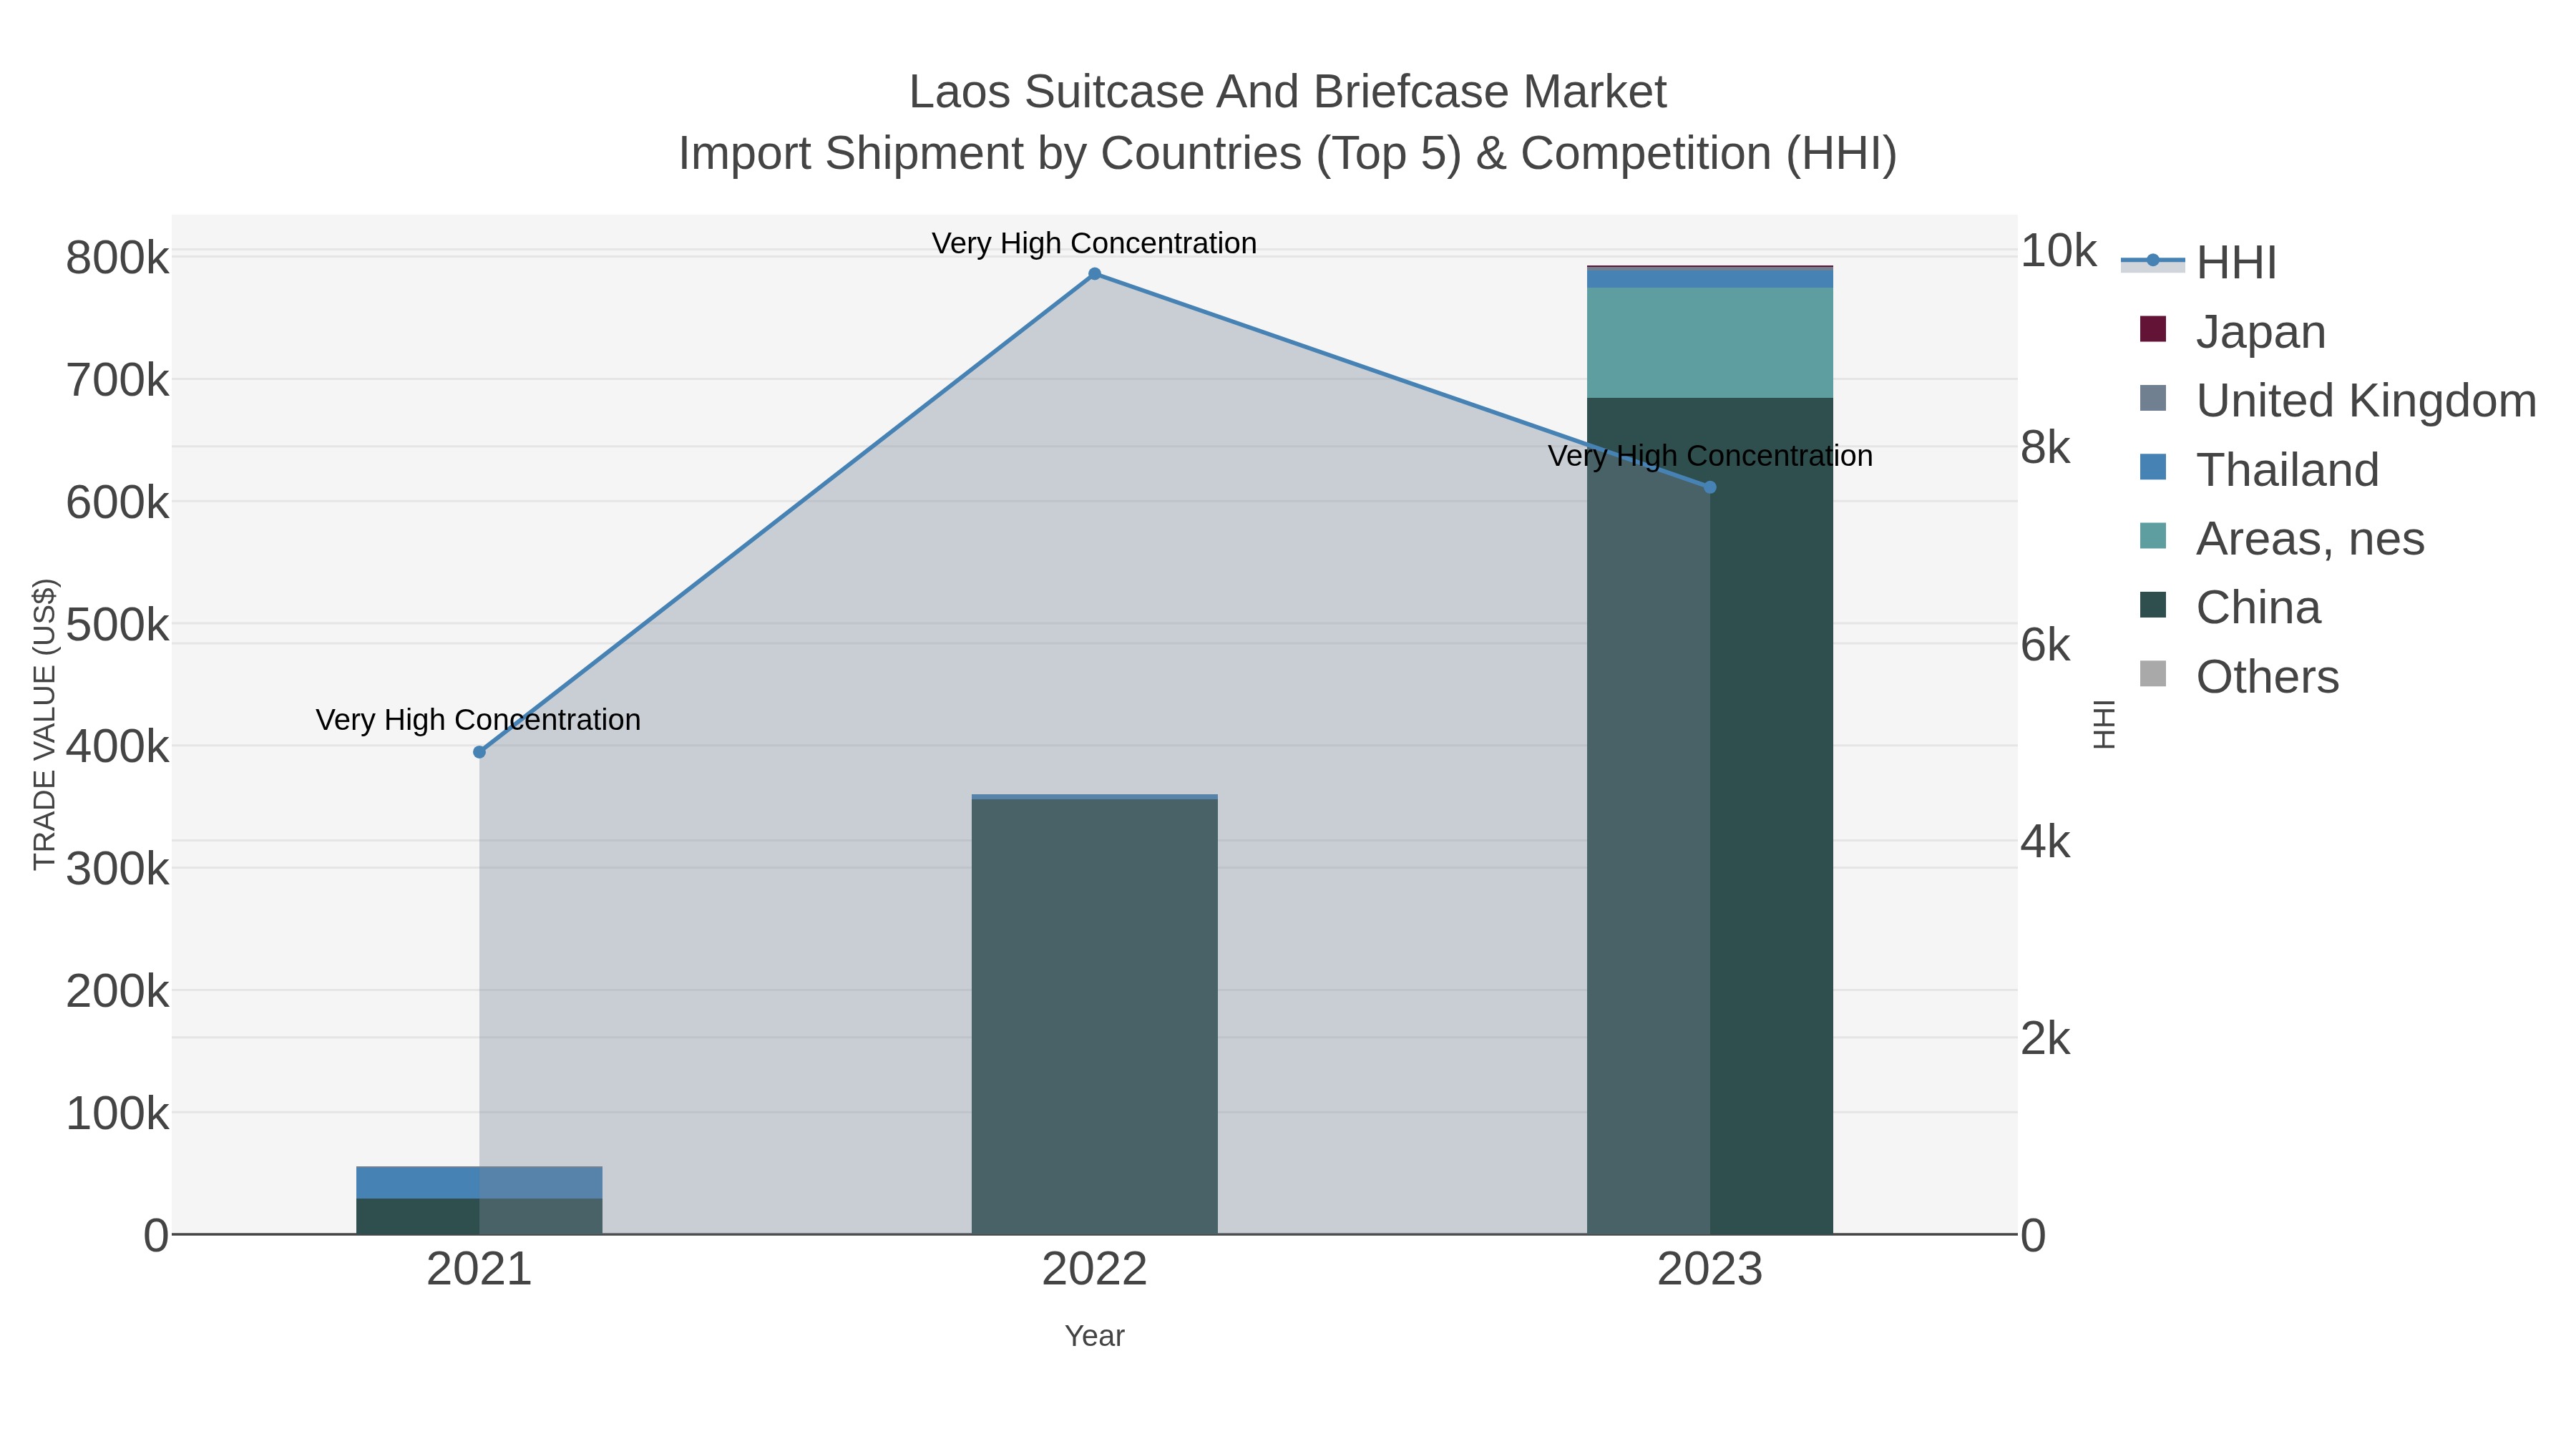The height and width of the screenshot is (1449, 2576).
Task: Click the rotated 'HHI' right axis title
Action: pos(2104,724)
